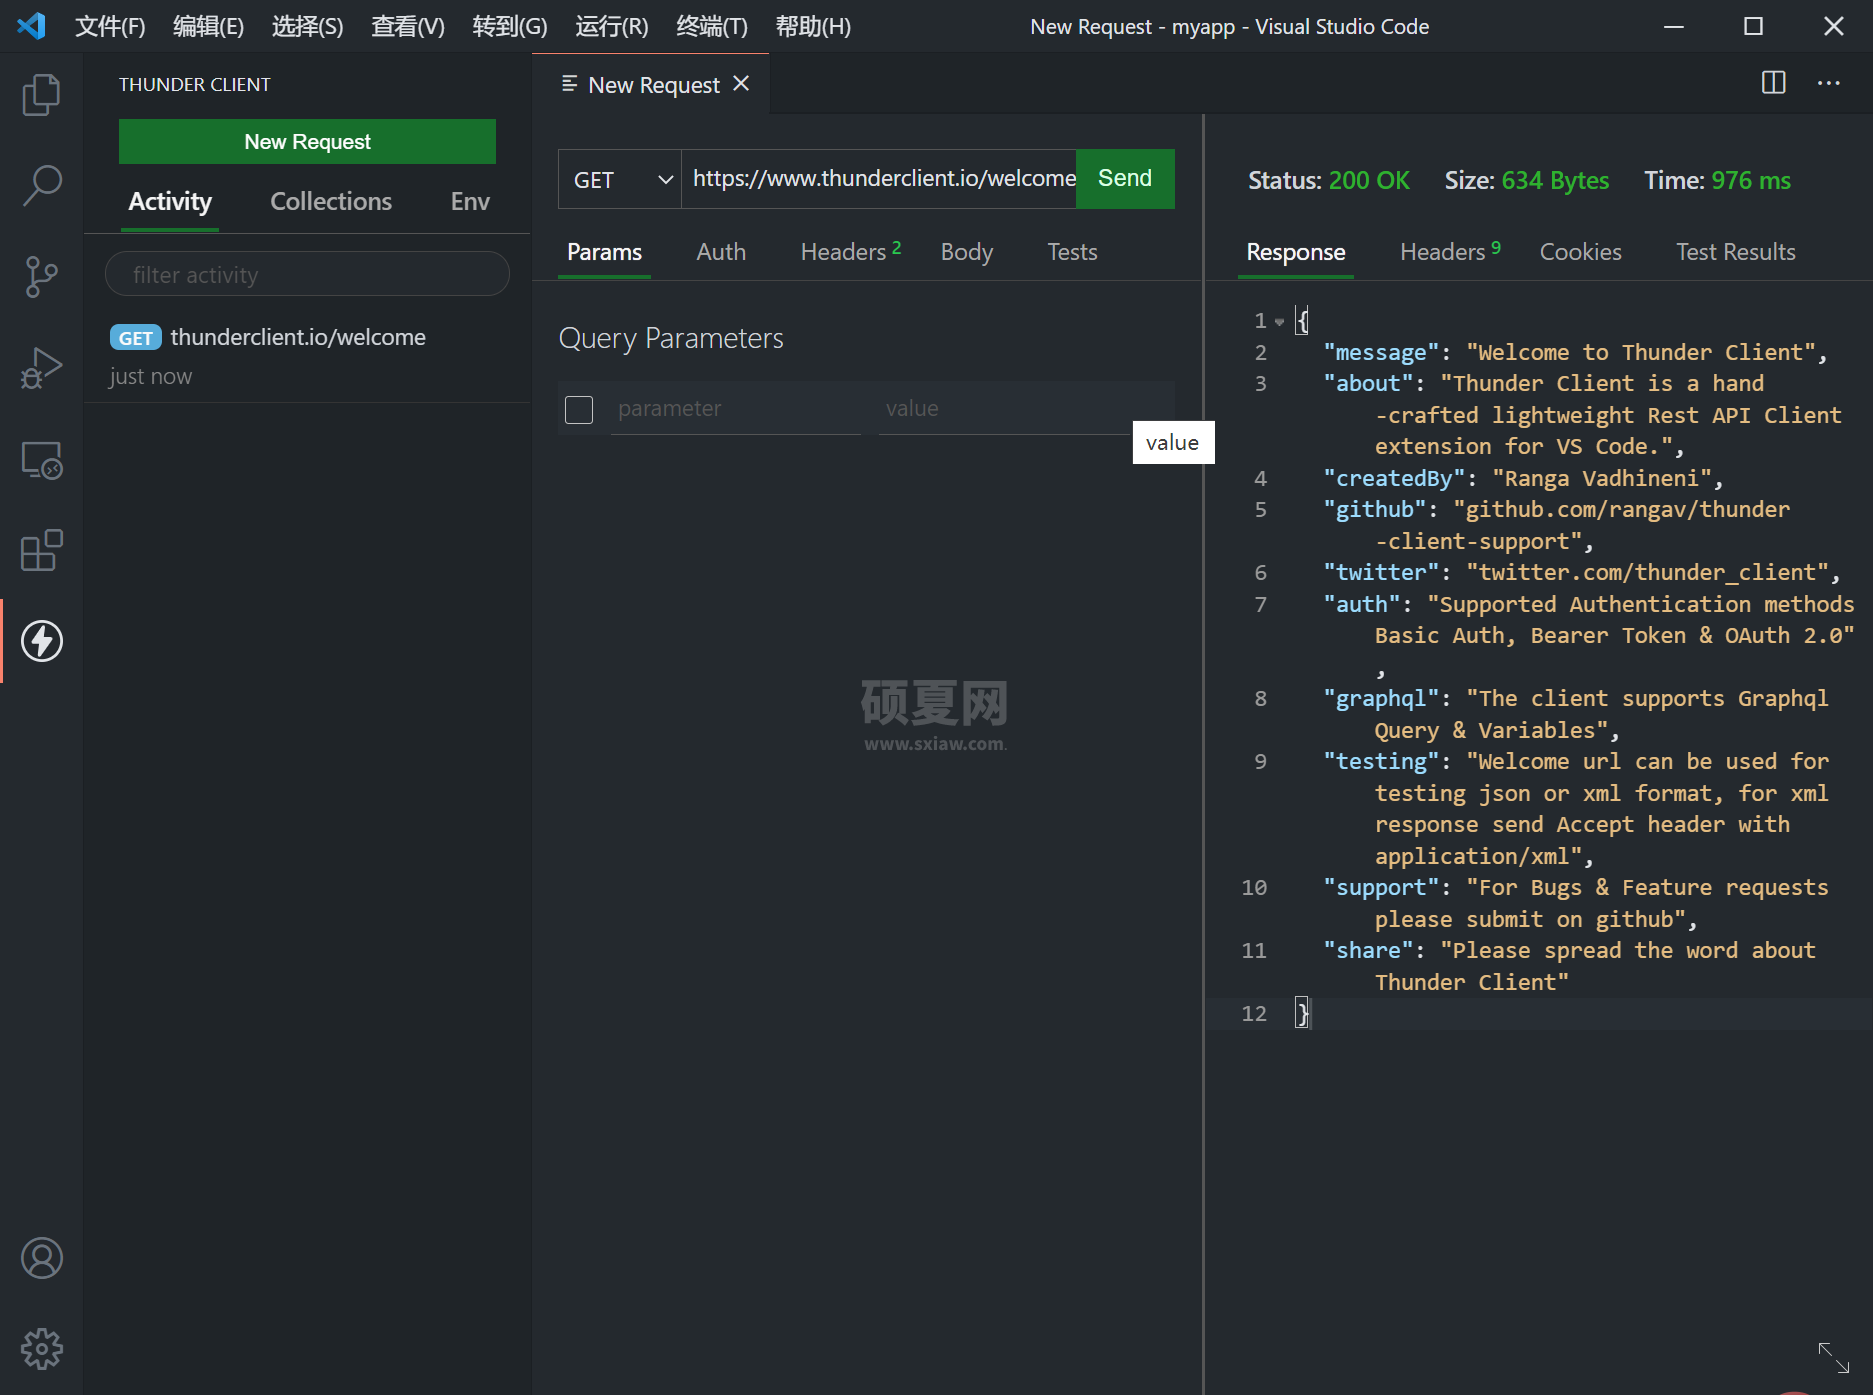Switch to the Collections tab
Screen dimensions: 1873x1395
point(331,202)
